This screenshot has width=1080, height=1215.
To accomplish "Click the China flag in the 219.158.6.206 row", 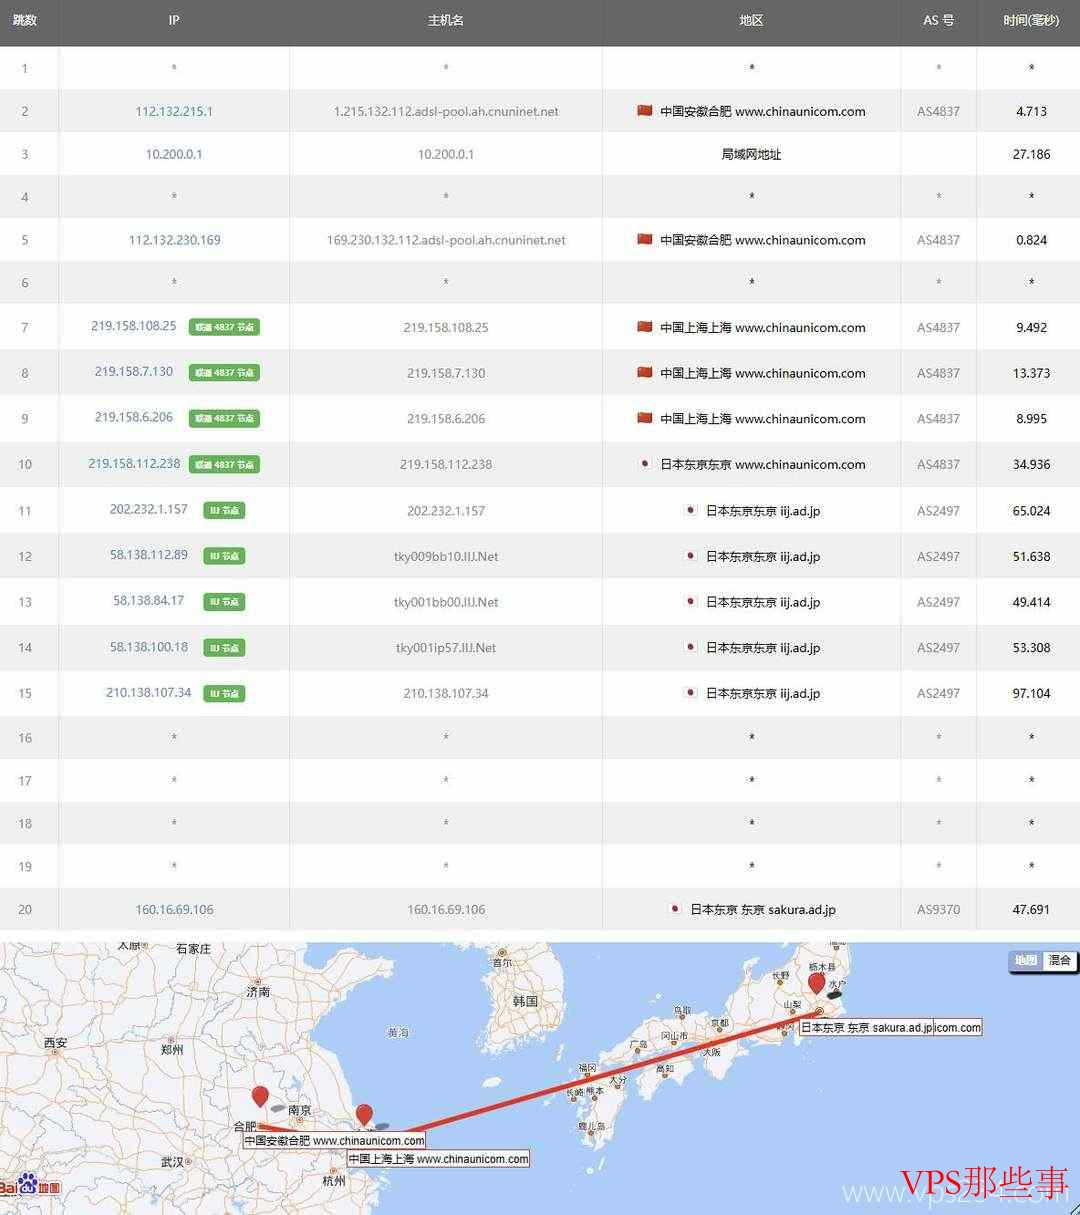I will pos(645,418).
